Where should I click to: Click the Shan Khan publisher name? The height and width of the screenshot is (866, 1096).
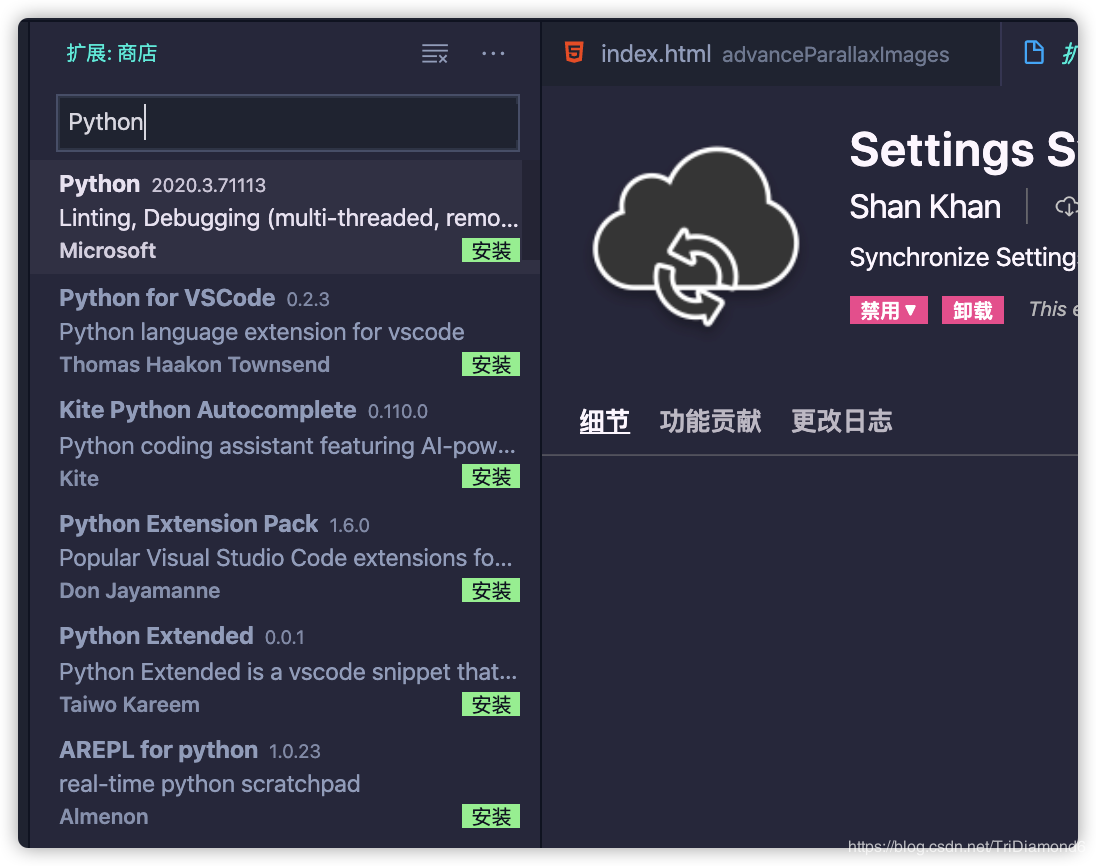point(925,207)
